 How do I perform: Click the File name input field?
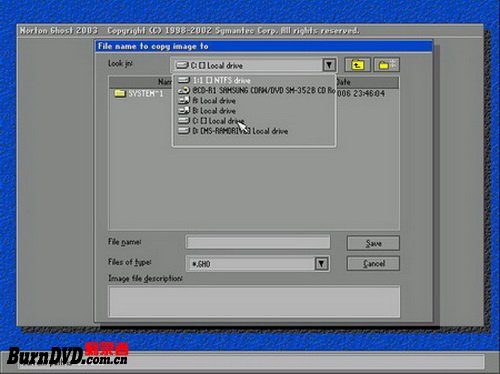pos(258,242)
